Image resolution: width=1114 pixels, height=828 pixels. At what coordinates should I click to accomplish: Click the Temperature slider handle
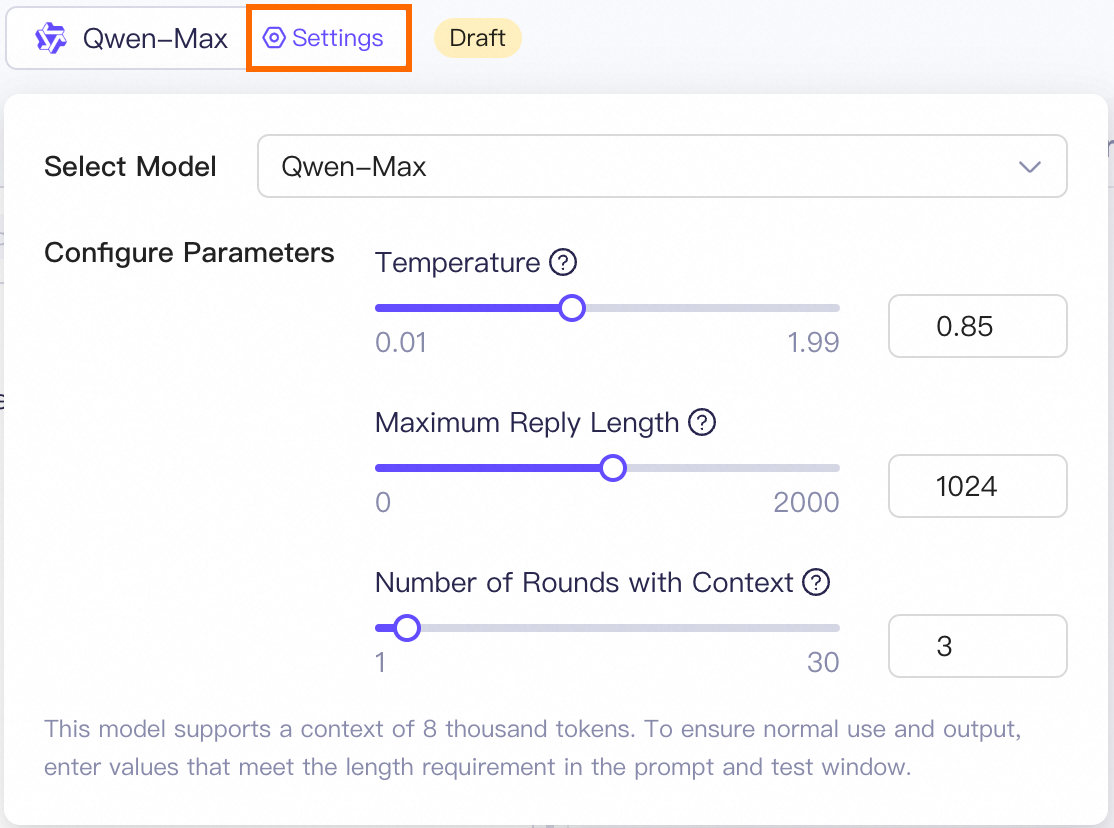click(572, 308)
